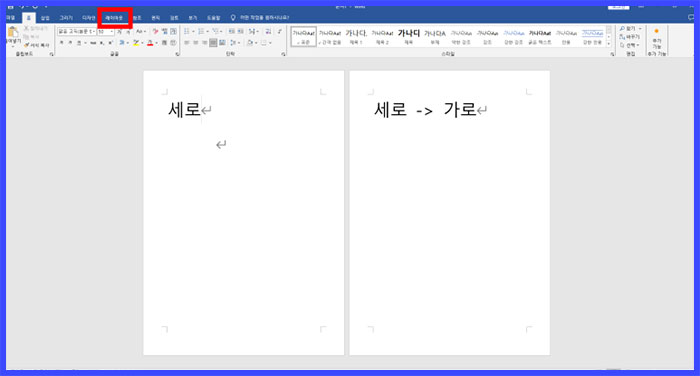
Task: Click the paragraph Shading paint bucket
Action: (x=250, y=43)
